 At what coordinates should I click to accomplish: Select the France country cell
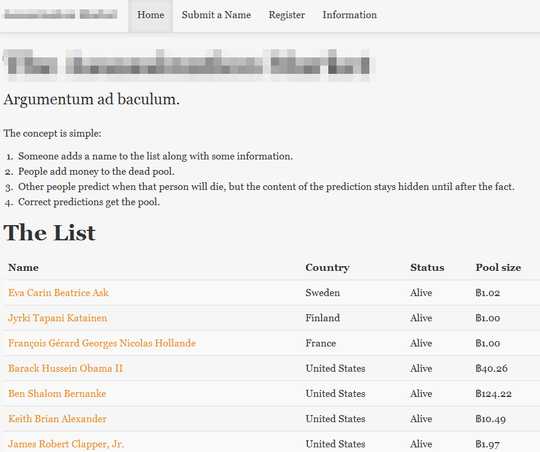point(321,343)
